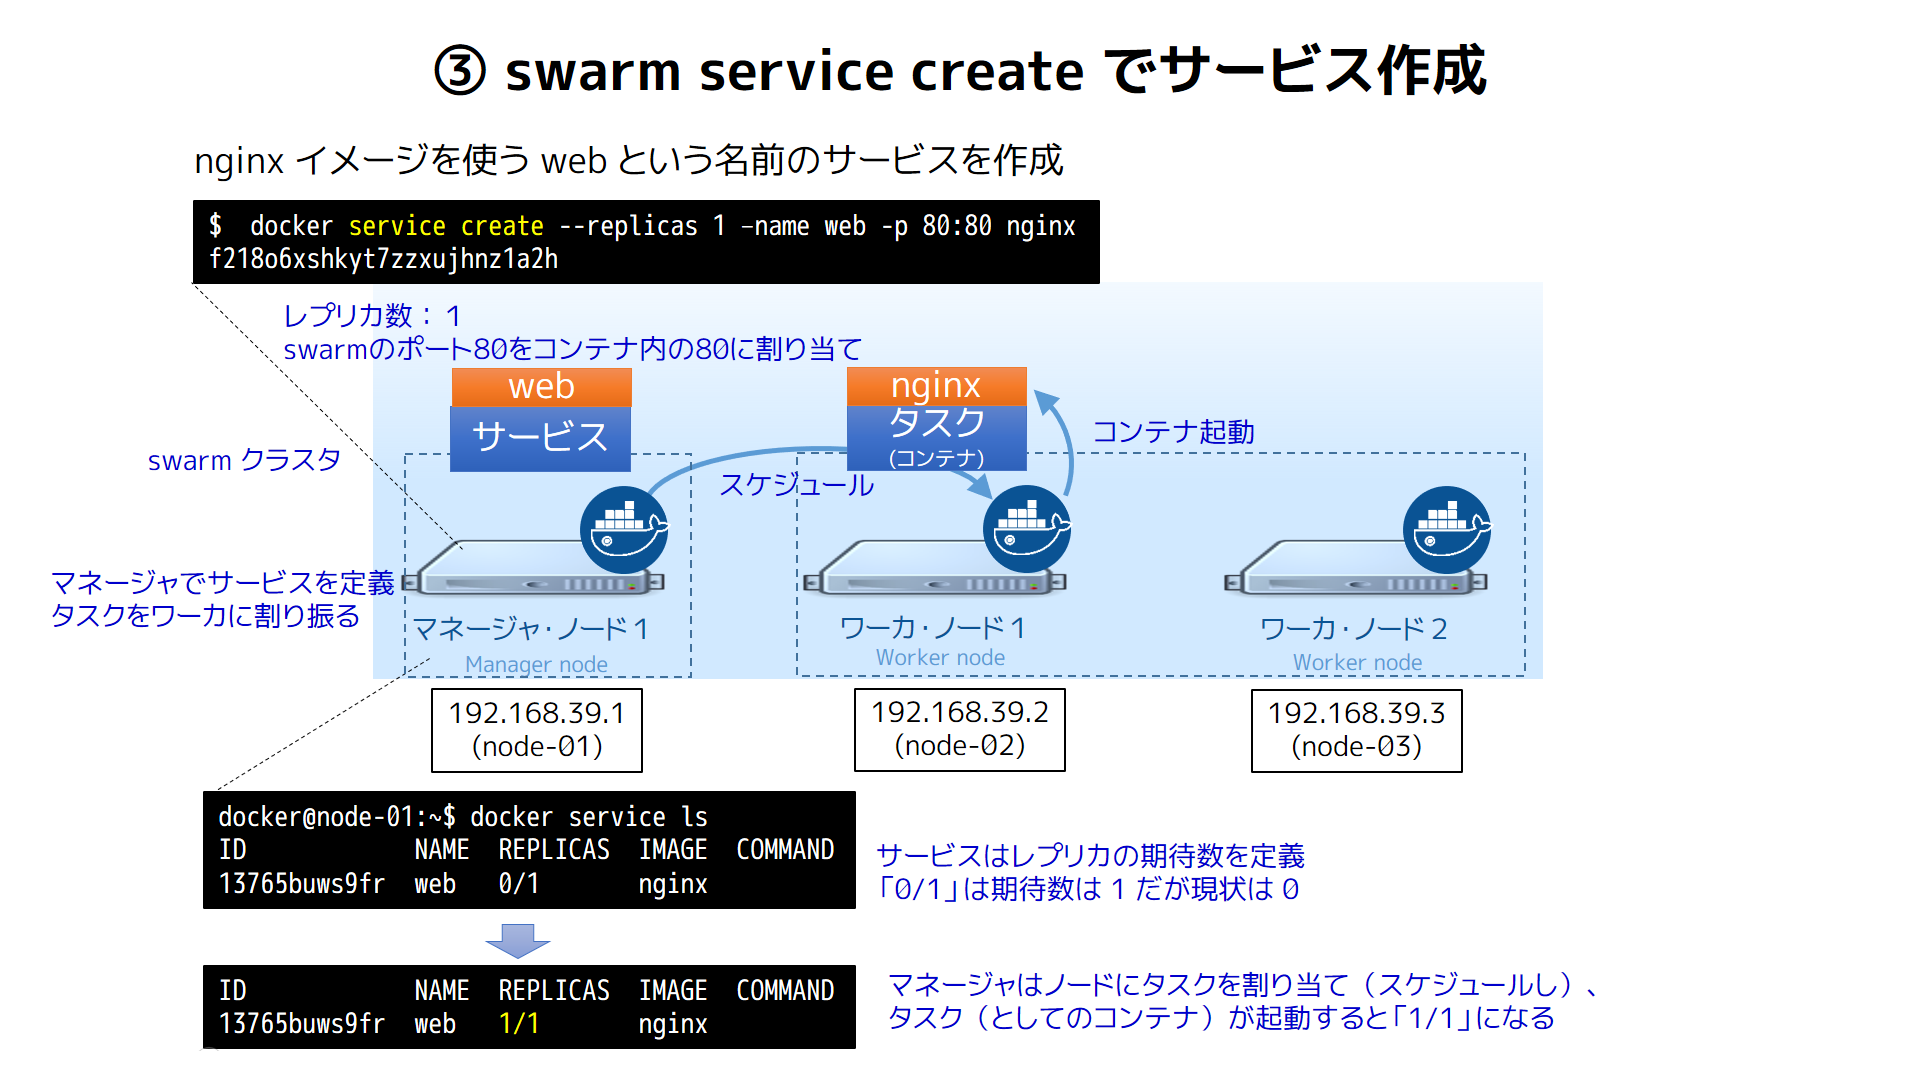Viewport: 1920px width, 1080px height.
Task: Select the worker node 1 server graphic
Action: pos(935,569)
